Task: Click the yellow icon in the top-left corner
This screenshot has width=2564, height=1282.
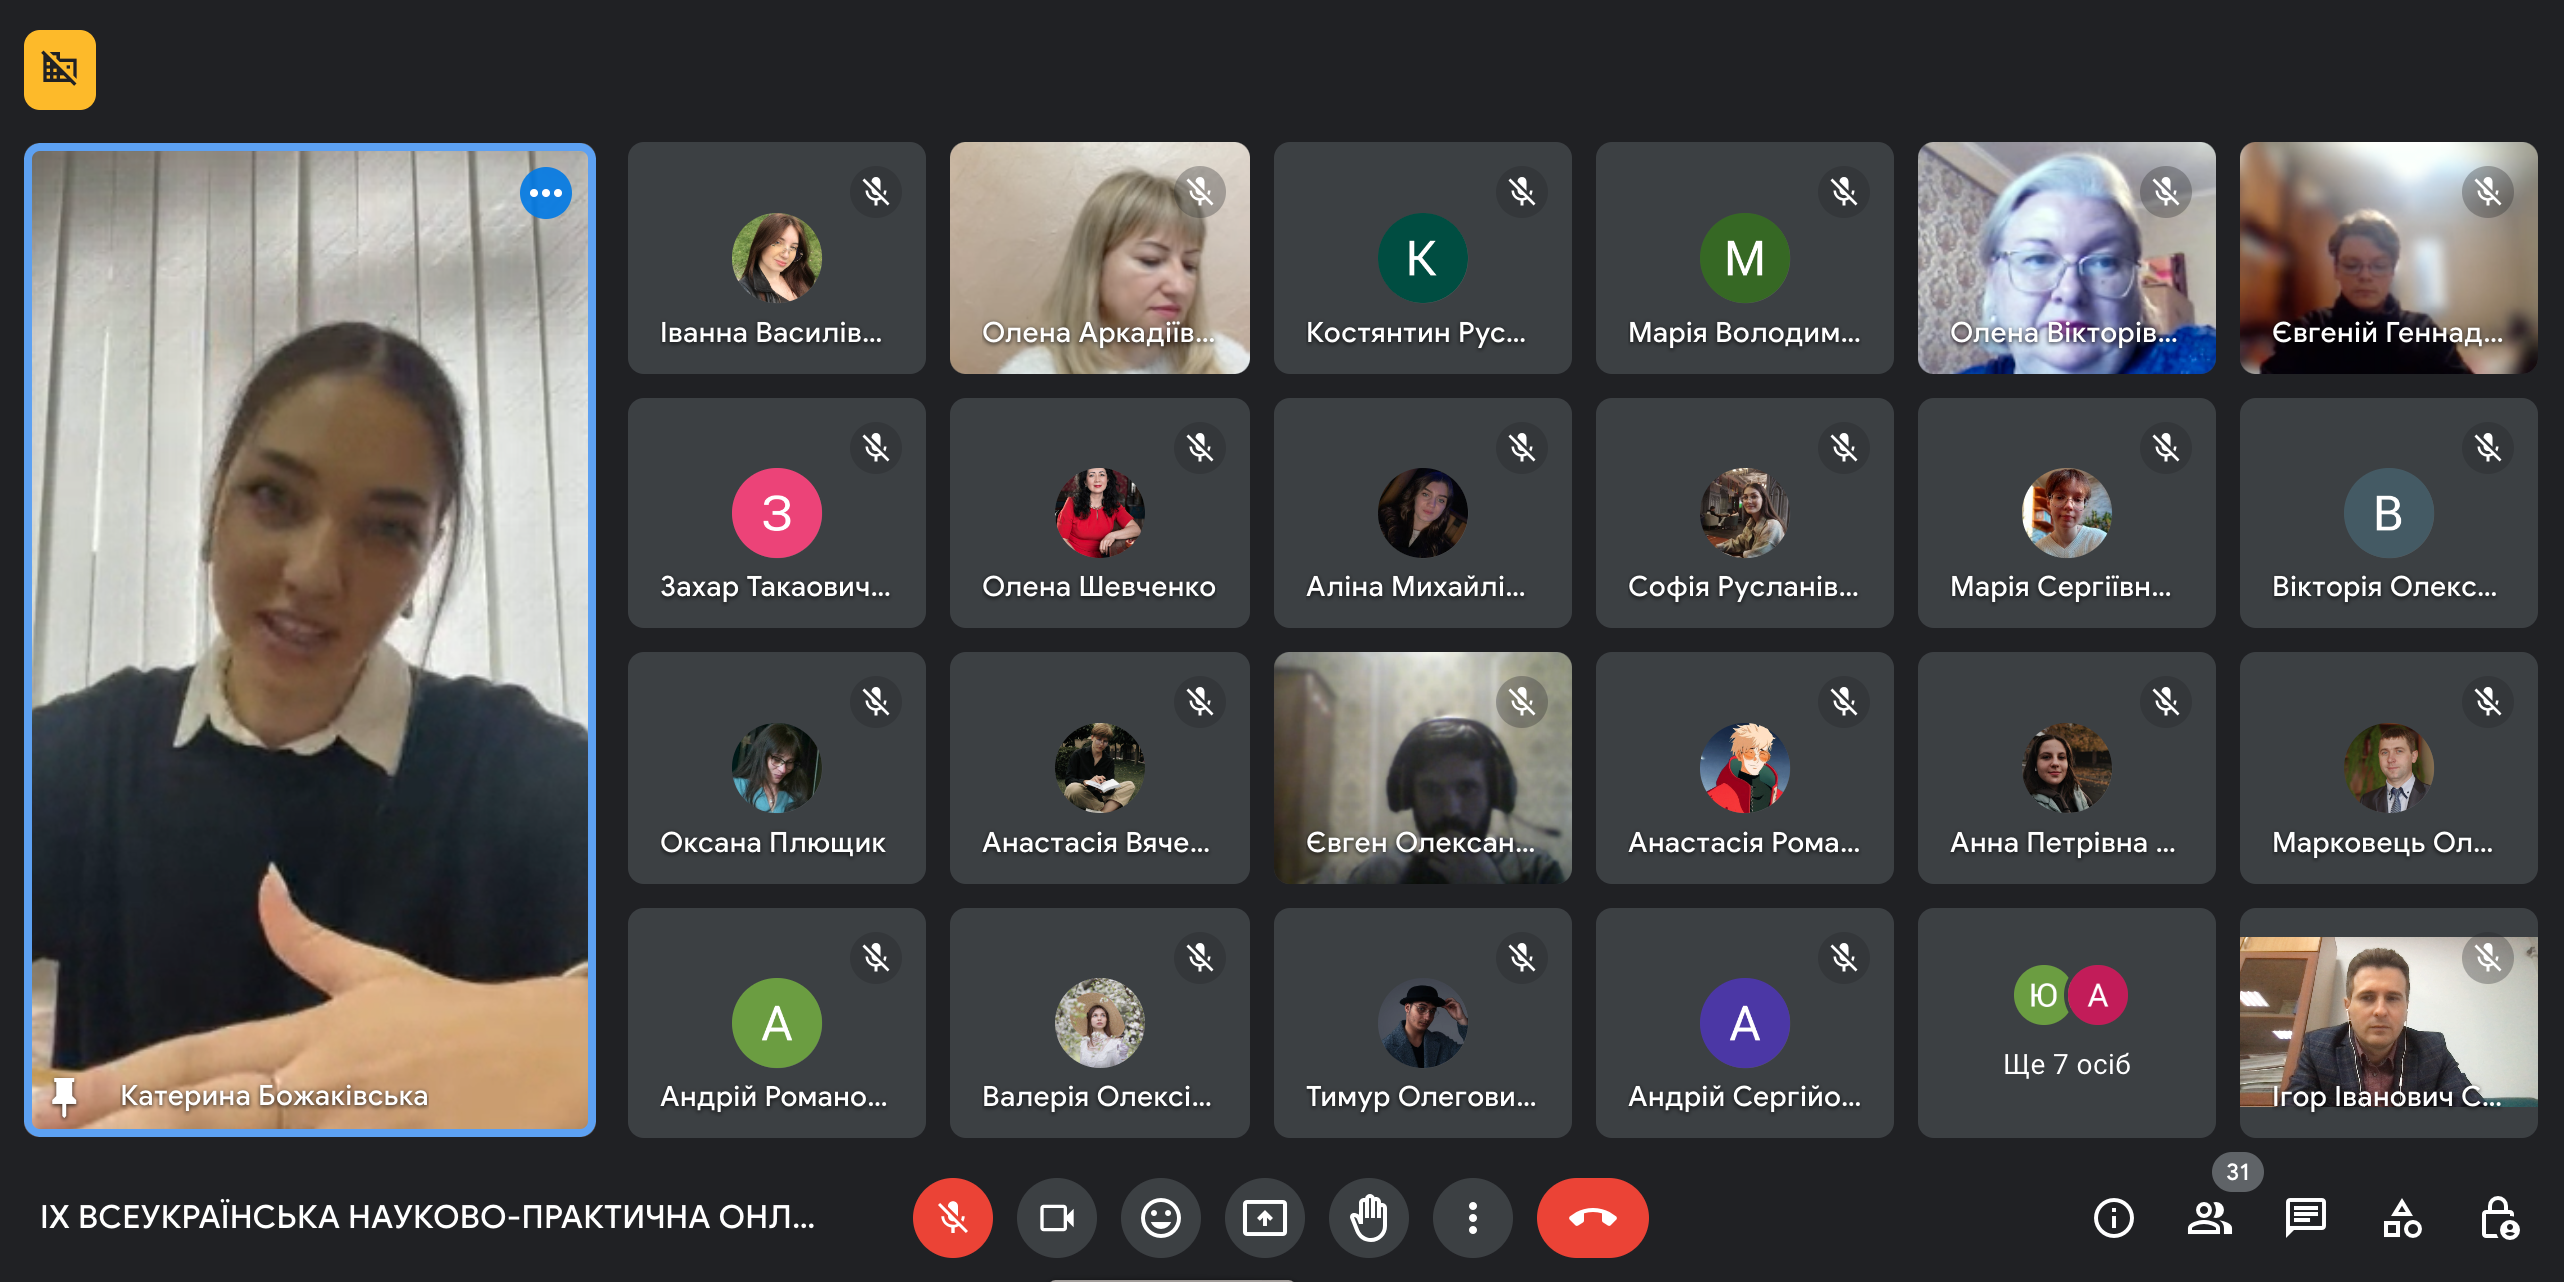Action: pos(60,69)
